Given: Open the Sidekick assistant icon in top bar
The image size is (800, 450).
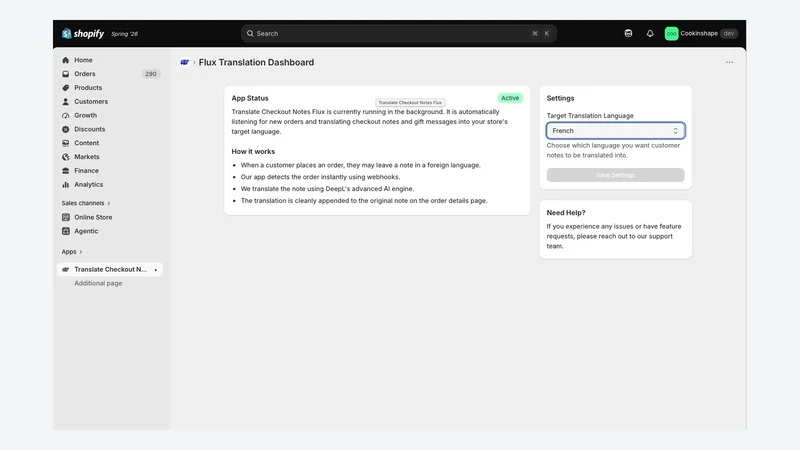Looking at the screenshot, I should tap(628, 33).
